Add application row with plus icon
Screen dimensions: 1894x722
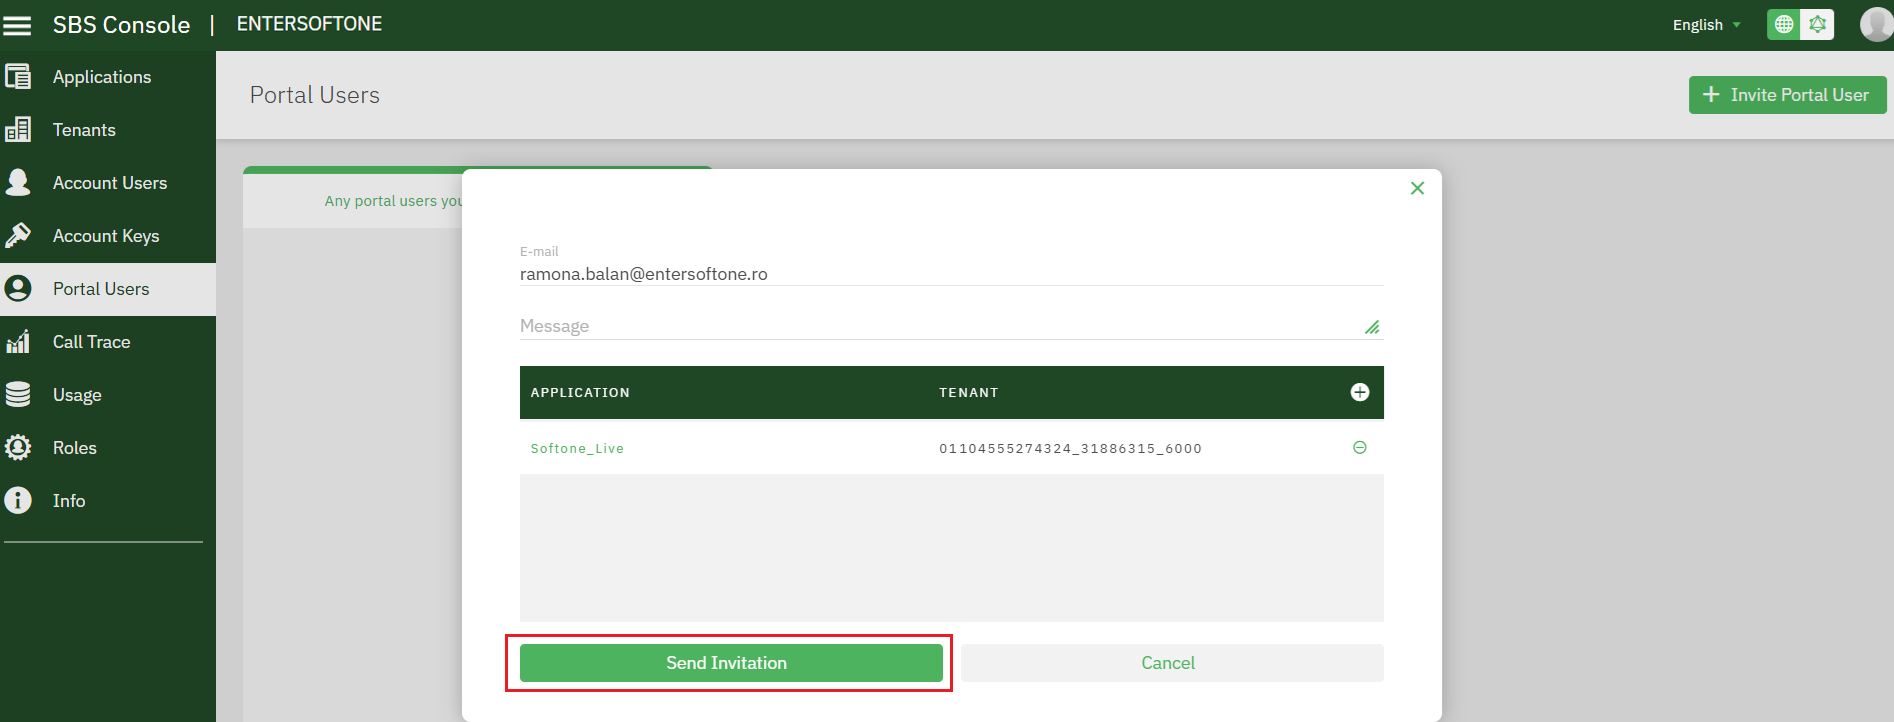pyautogui.click(x=1360, y=392)
